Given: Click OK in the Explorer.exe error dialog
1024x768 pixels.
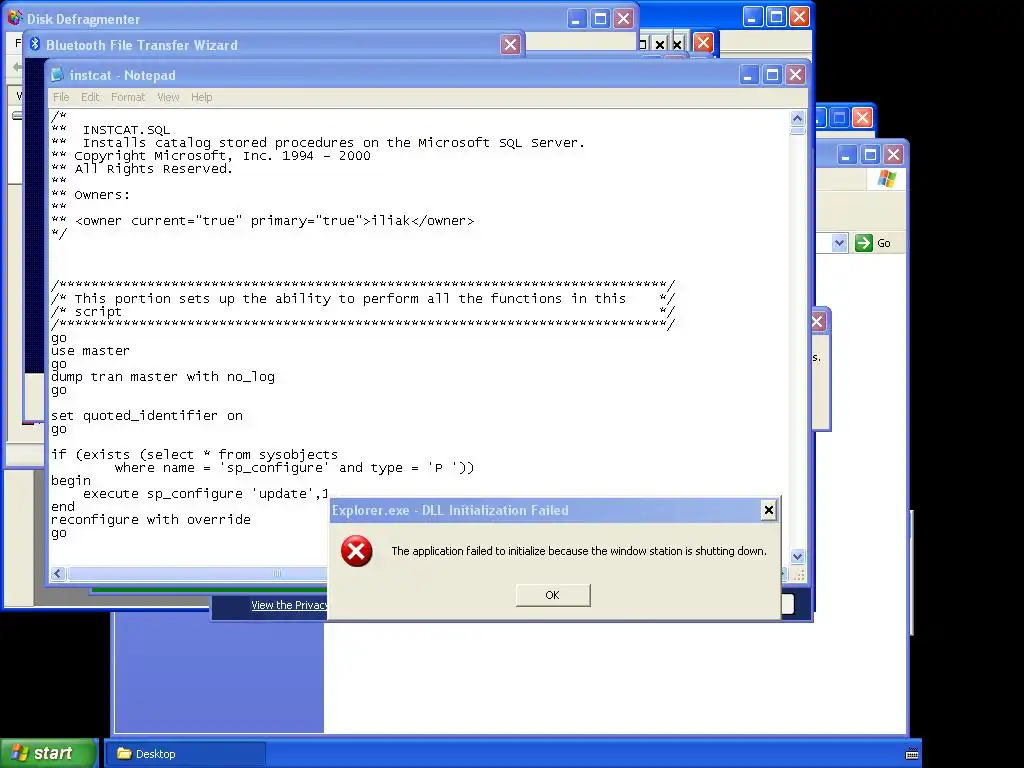Looking at the screenshot, I should click(552, 595).
